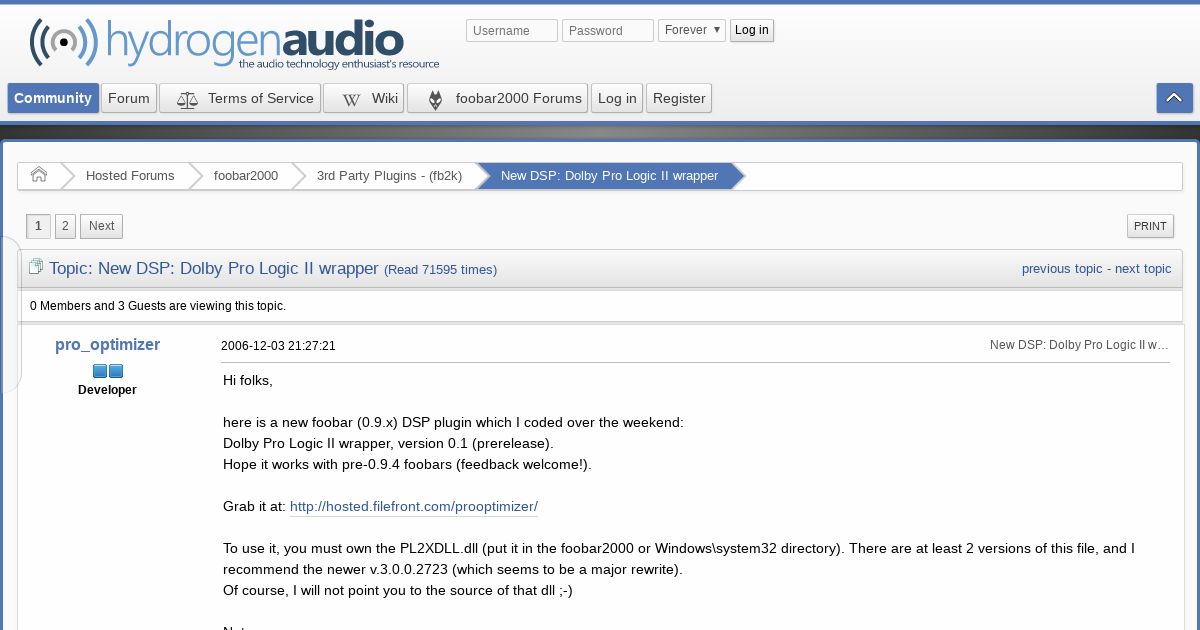Open the hosted.filefront.com/prooptimizer link

tap(414, 507)
